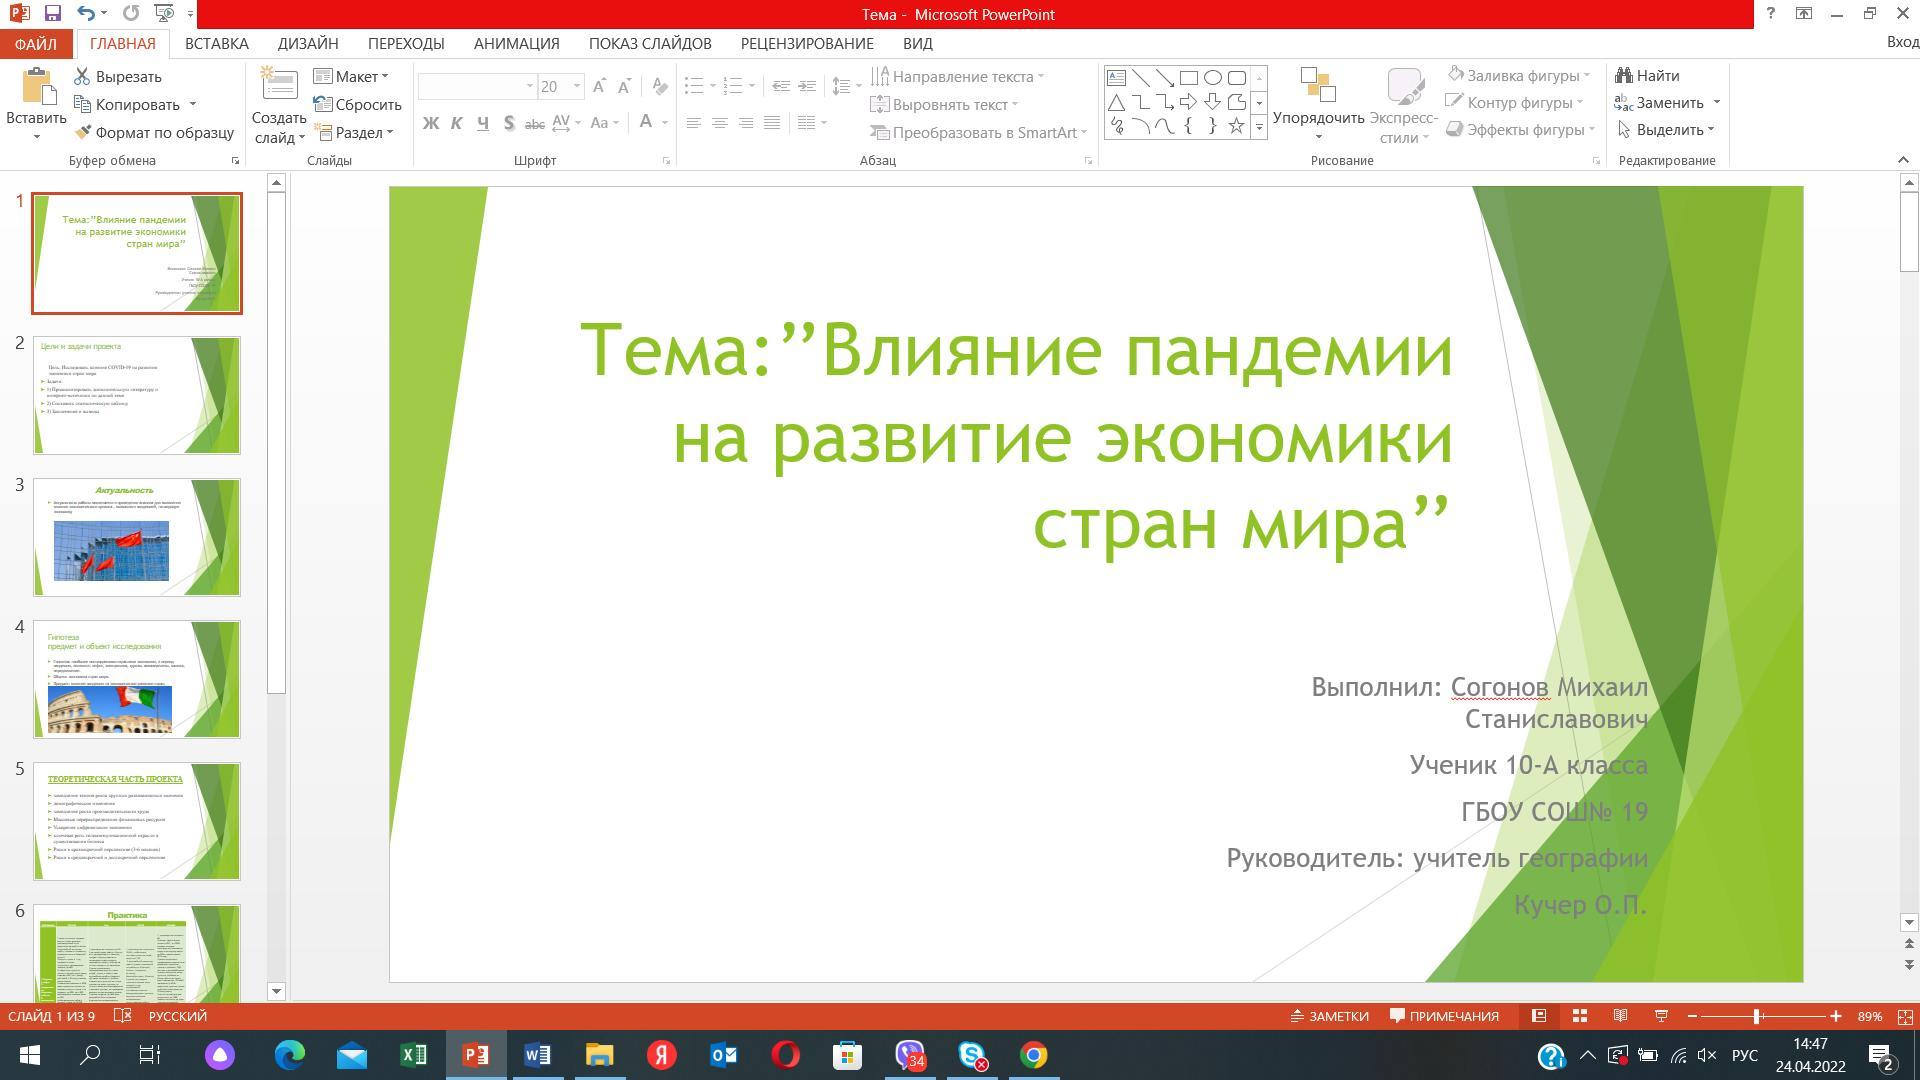Click the zoom slider handle
Screen dimensions: 1920x1080
tap(1757, 1016)
